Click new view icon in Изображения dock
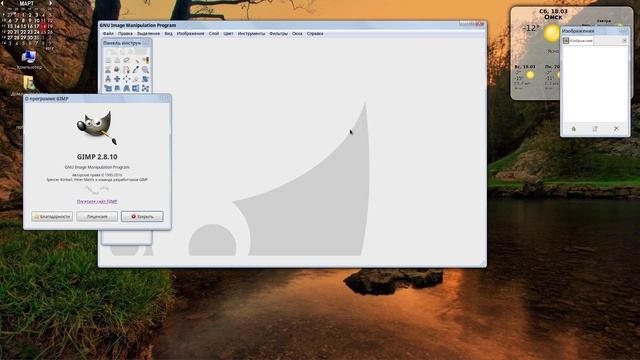Screen dimensions: 640x360 click(x=595, y=129)
